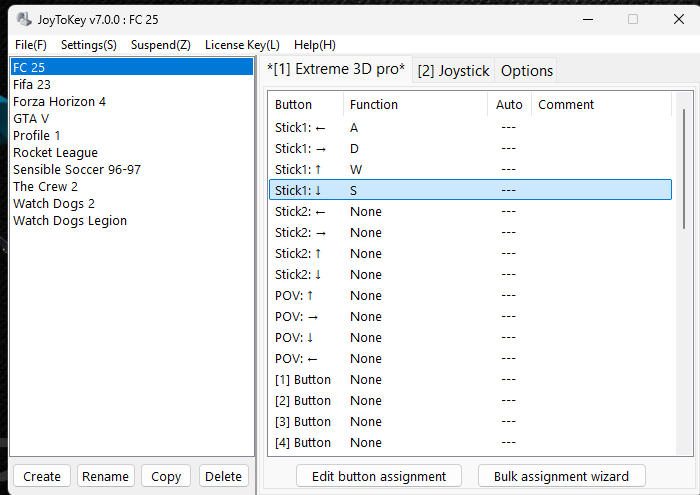Select the Stick2 right arrow row

(471, 233)
